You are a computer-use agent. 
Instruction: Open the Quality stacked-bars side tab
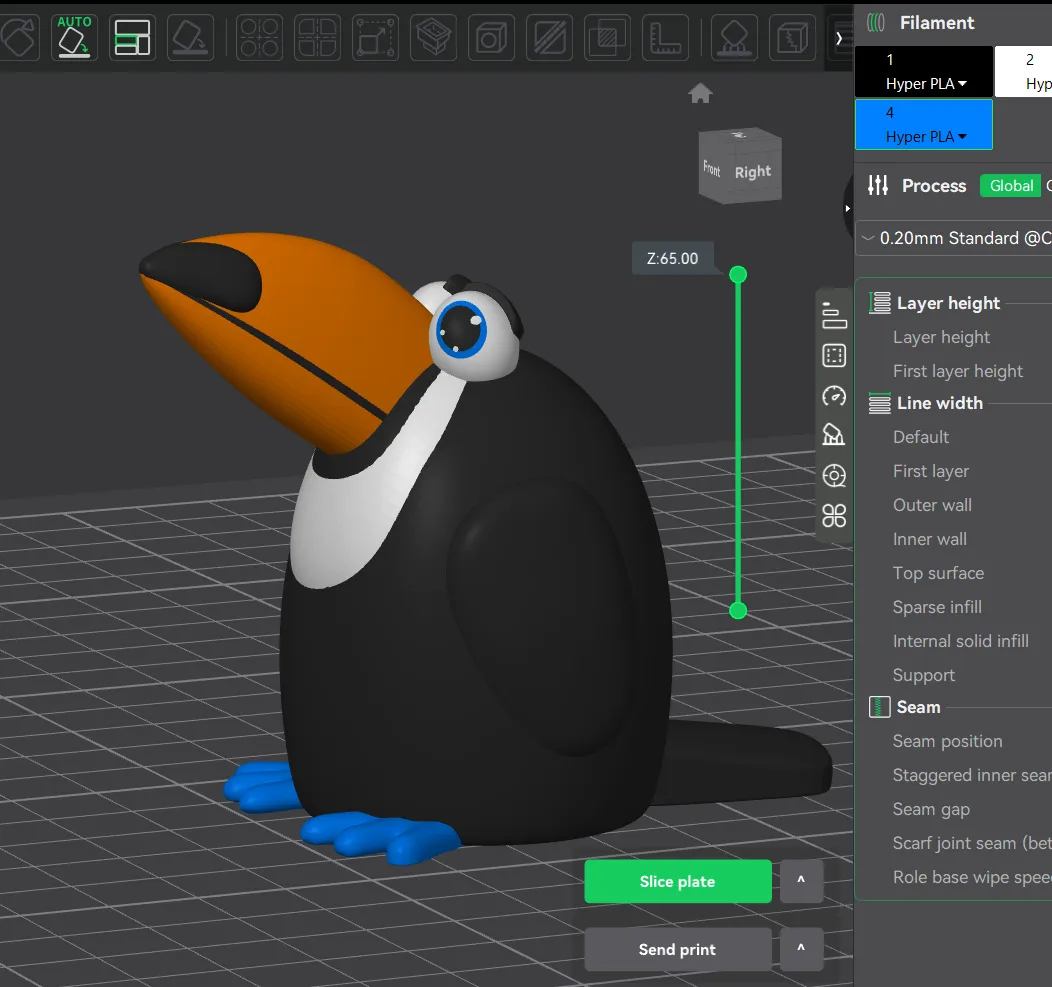tap(834, 315)
